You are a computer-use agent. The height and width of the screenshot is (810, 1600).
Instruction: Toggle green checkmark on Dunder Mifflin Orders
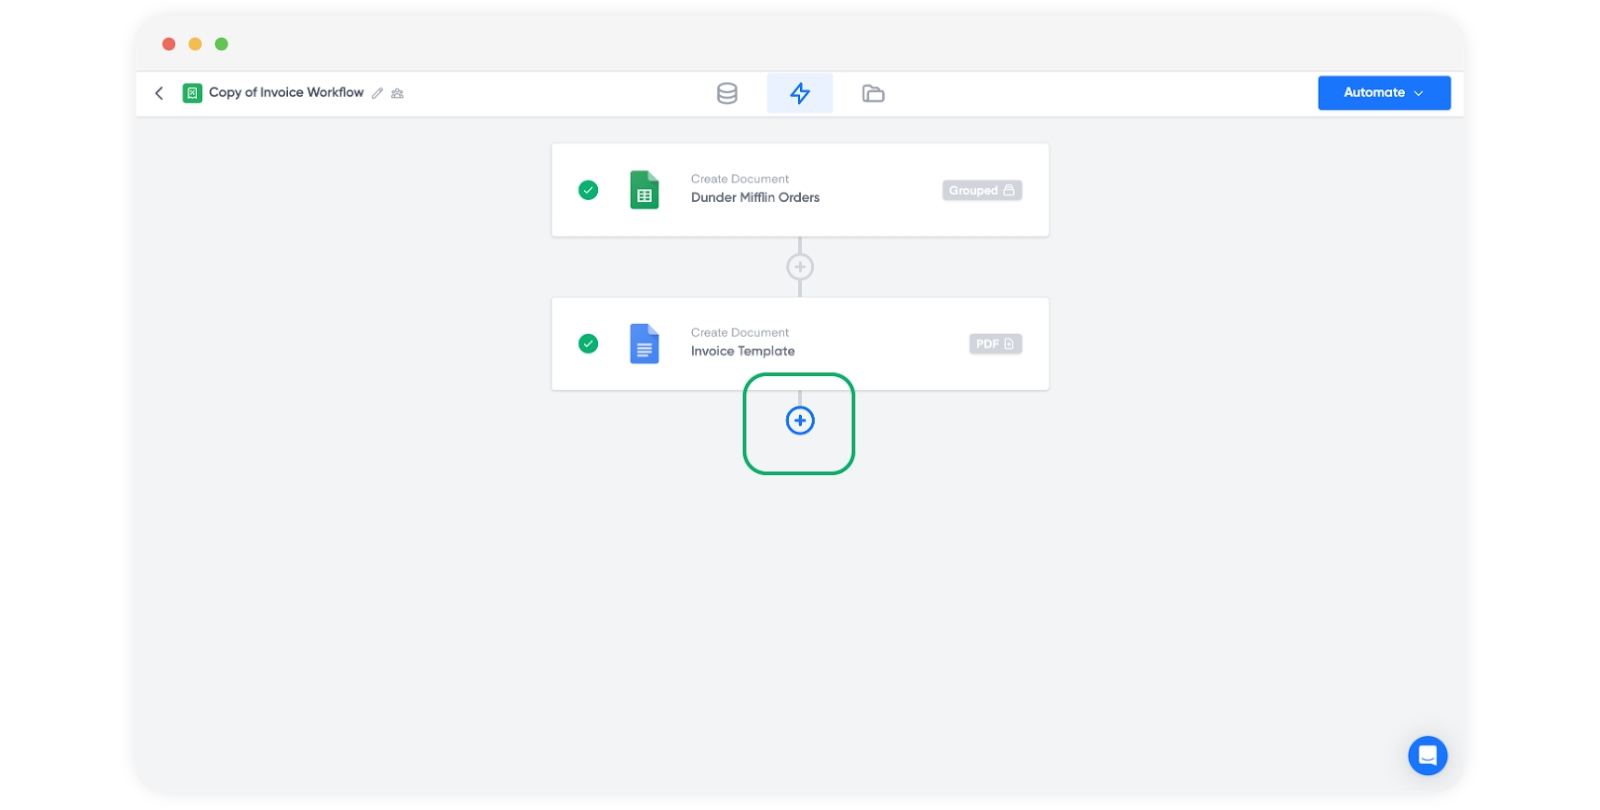tap(588, 190)
